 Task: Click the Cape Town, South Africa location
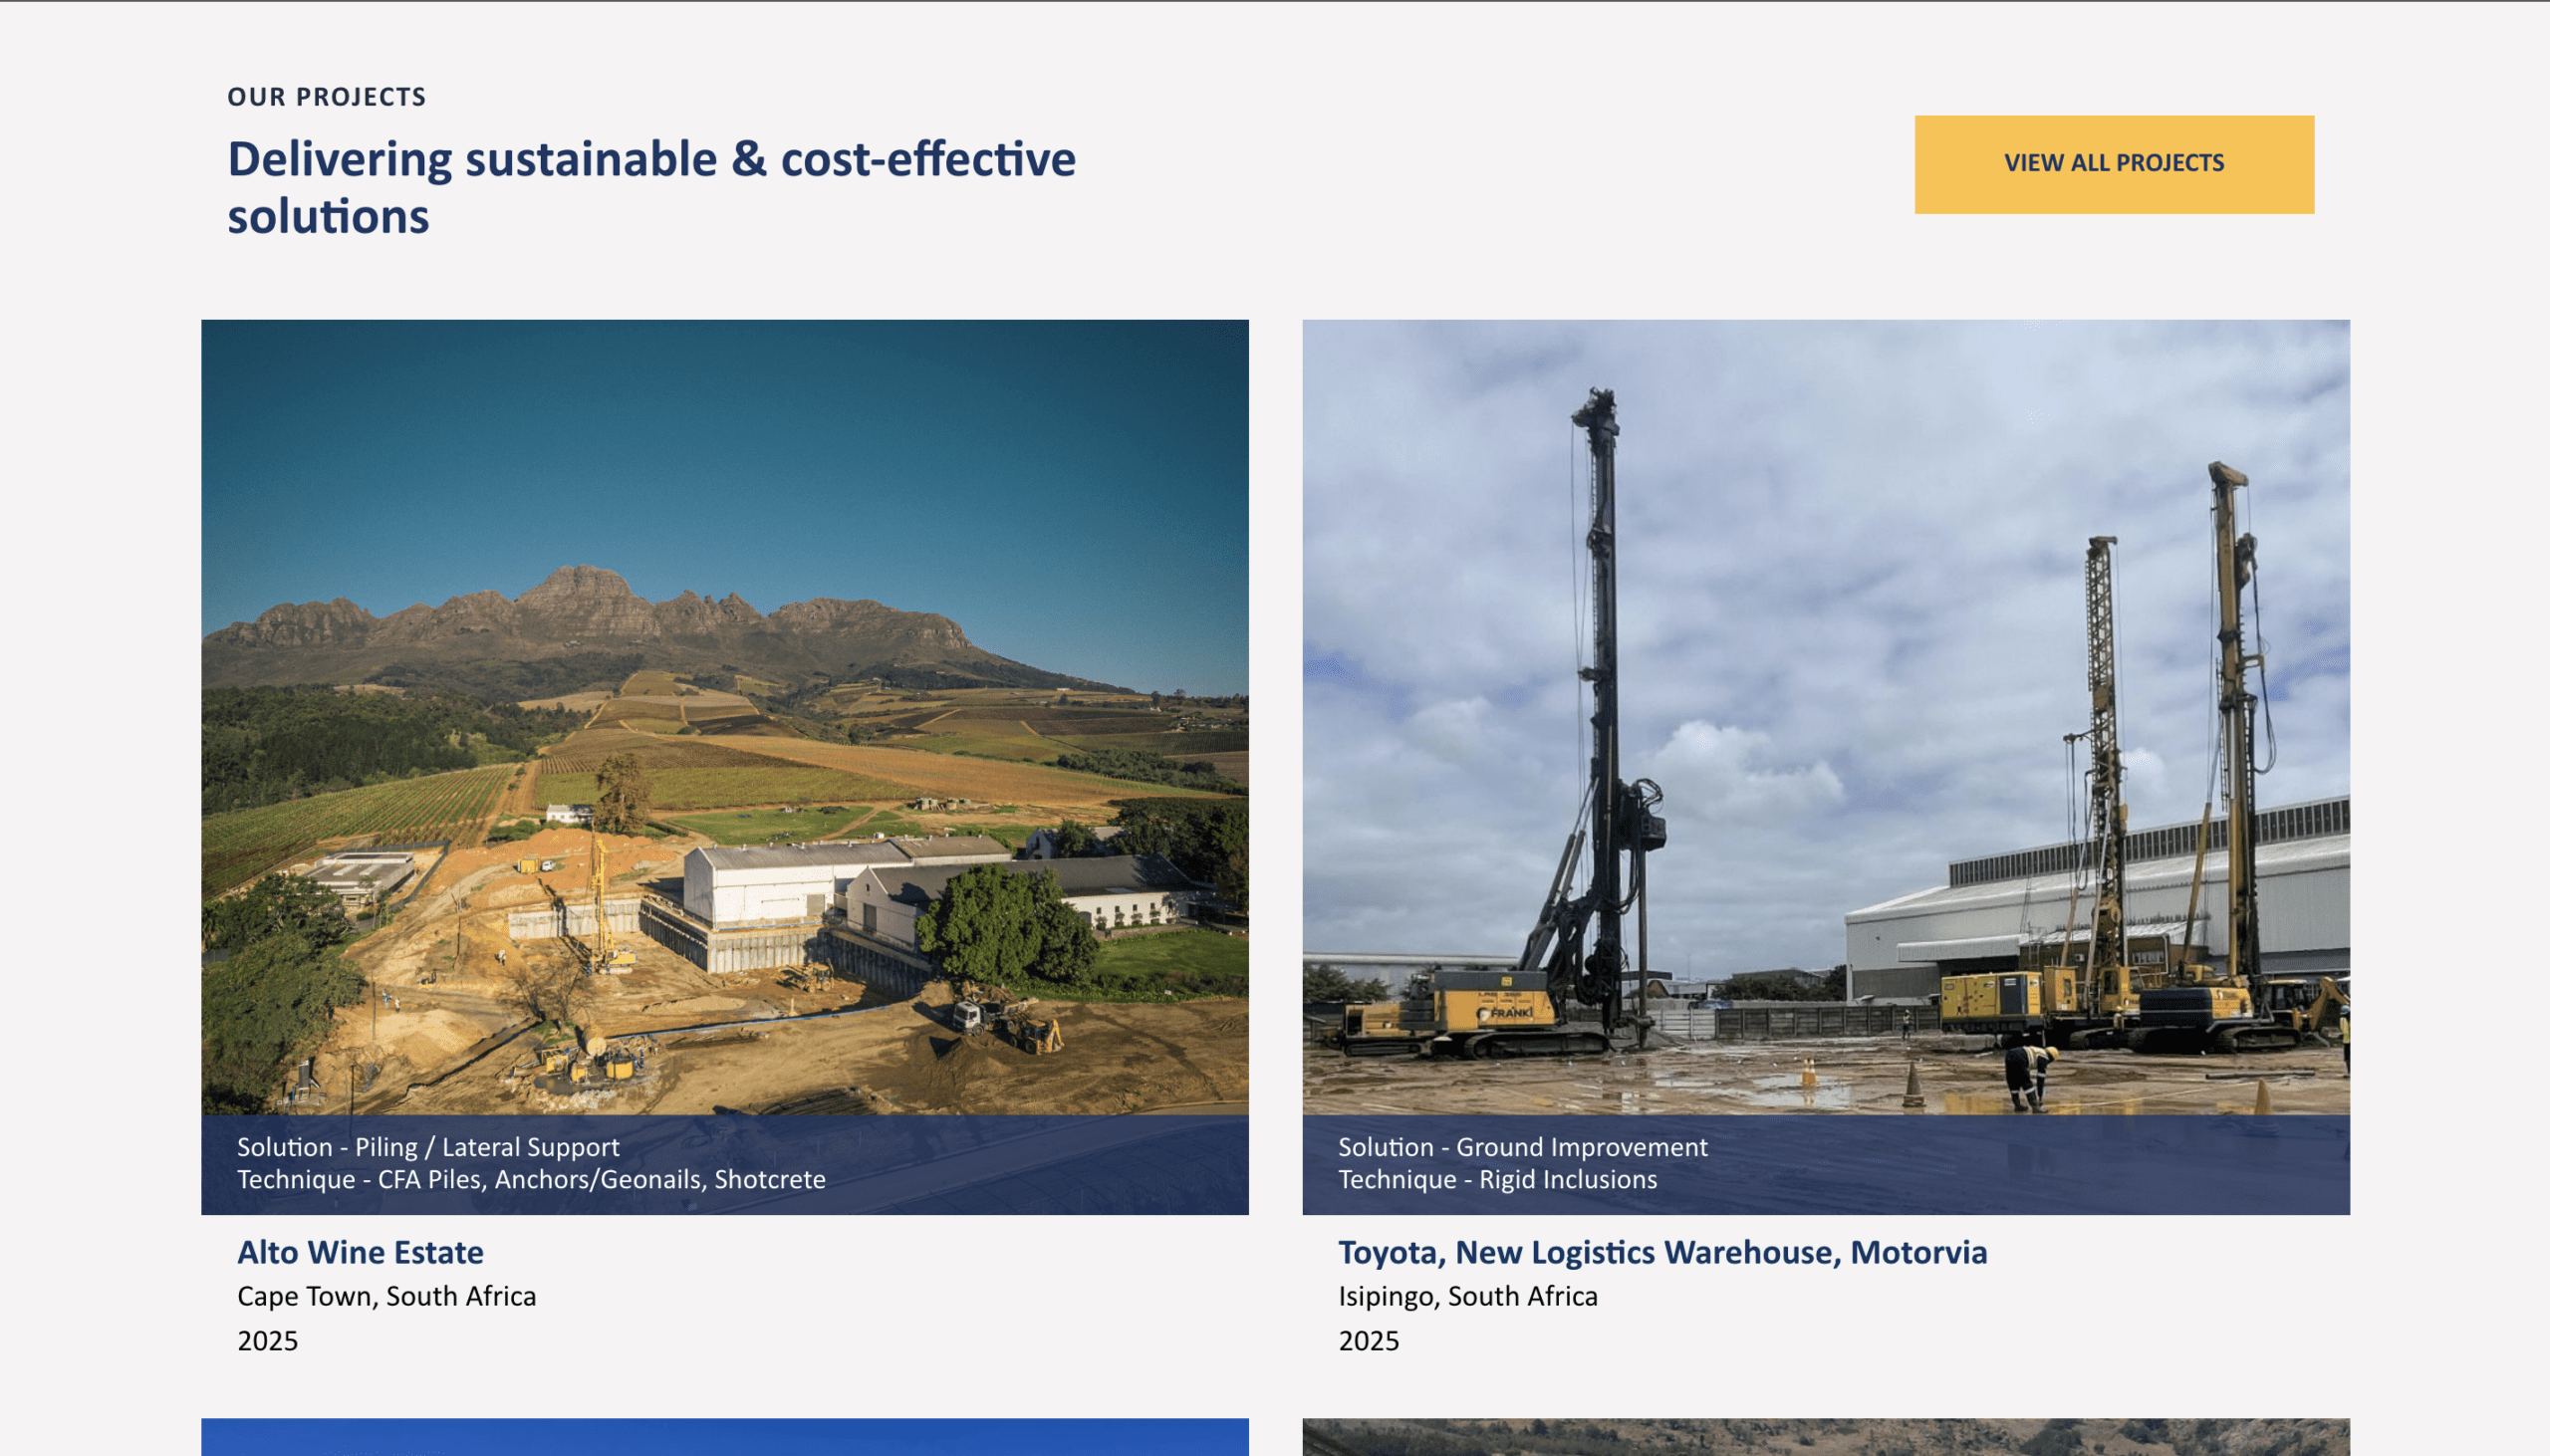[386, 1296]
